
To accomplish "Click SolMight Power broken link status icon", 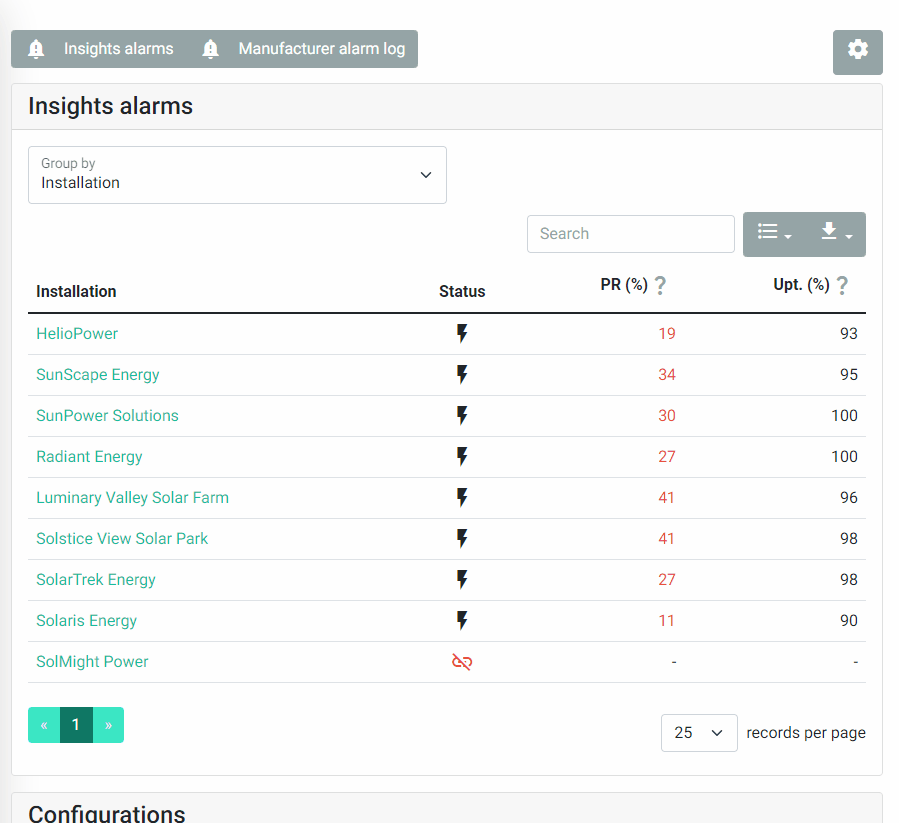I will click(x=462, y=662).
